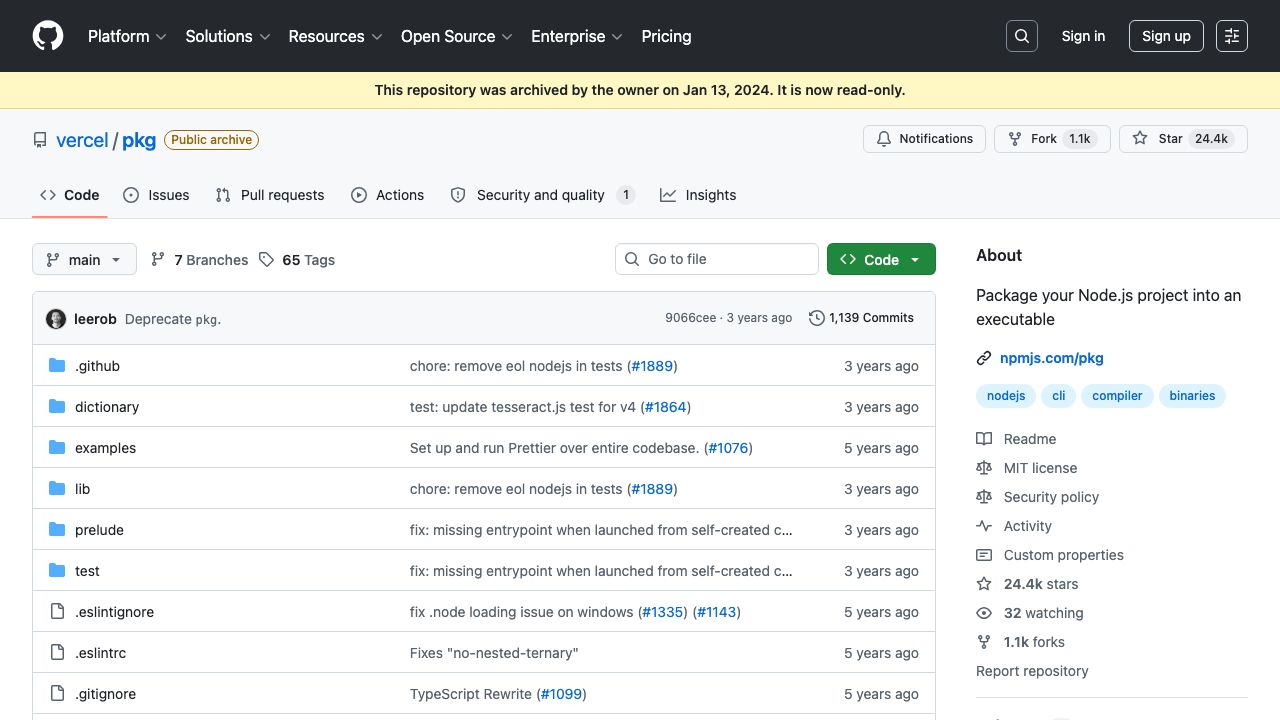Screen dimensions: 1280x720
Task: Click the pulse icon next to Activity
Action: (x=984, y=526)
